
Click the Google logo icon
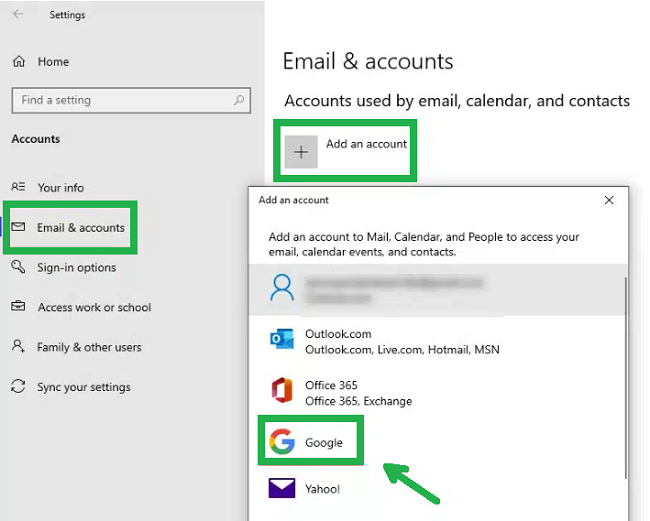pos(282,442)
